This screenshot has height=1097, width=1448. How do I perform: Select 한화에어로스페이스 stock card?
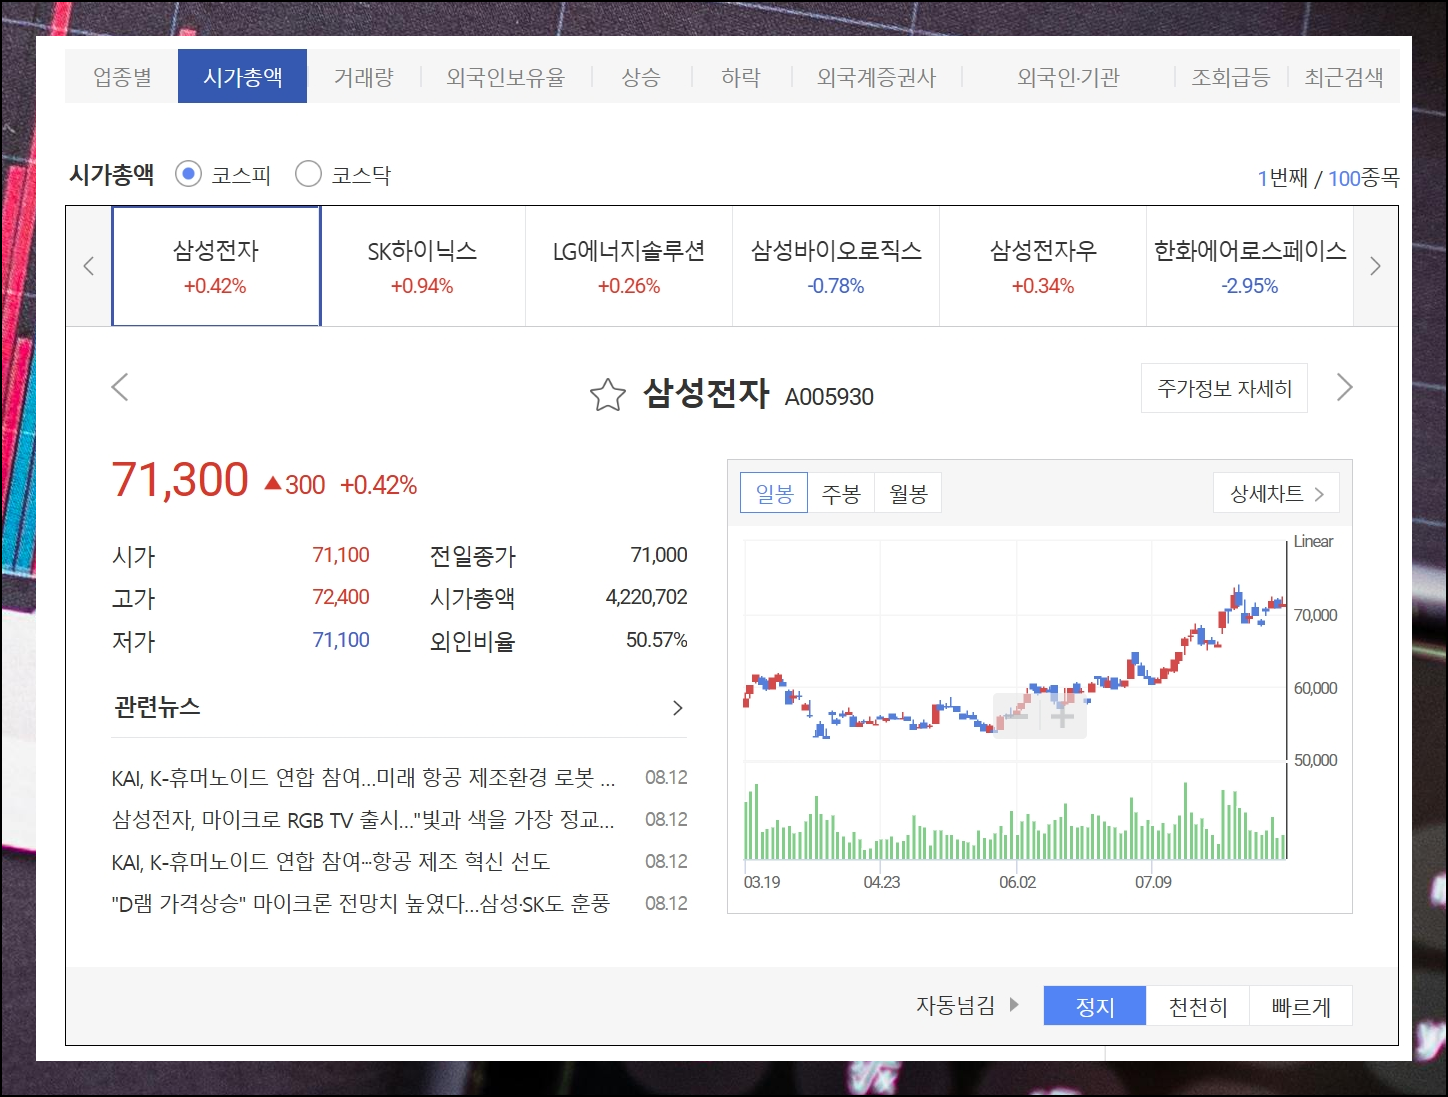(x=1250, y=266)
